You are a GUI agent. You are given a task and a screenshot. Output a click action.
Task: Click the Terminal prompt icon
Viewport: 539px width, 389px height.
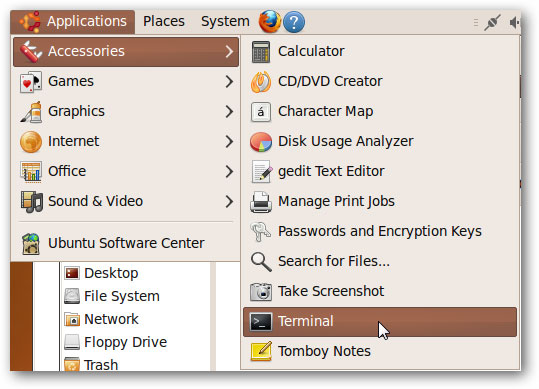(x=261, y=322)
